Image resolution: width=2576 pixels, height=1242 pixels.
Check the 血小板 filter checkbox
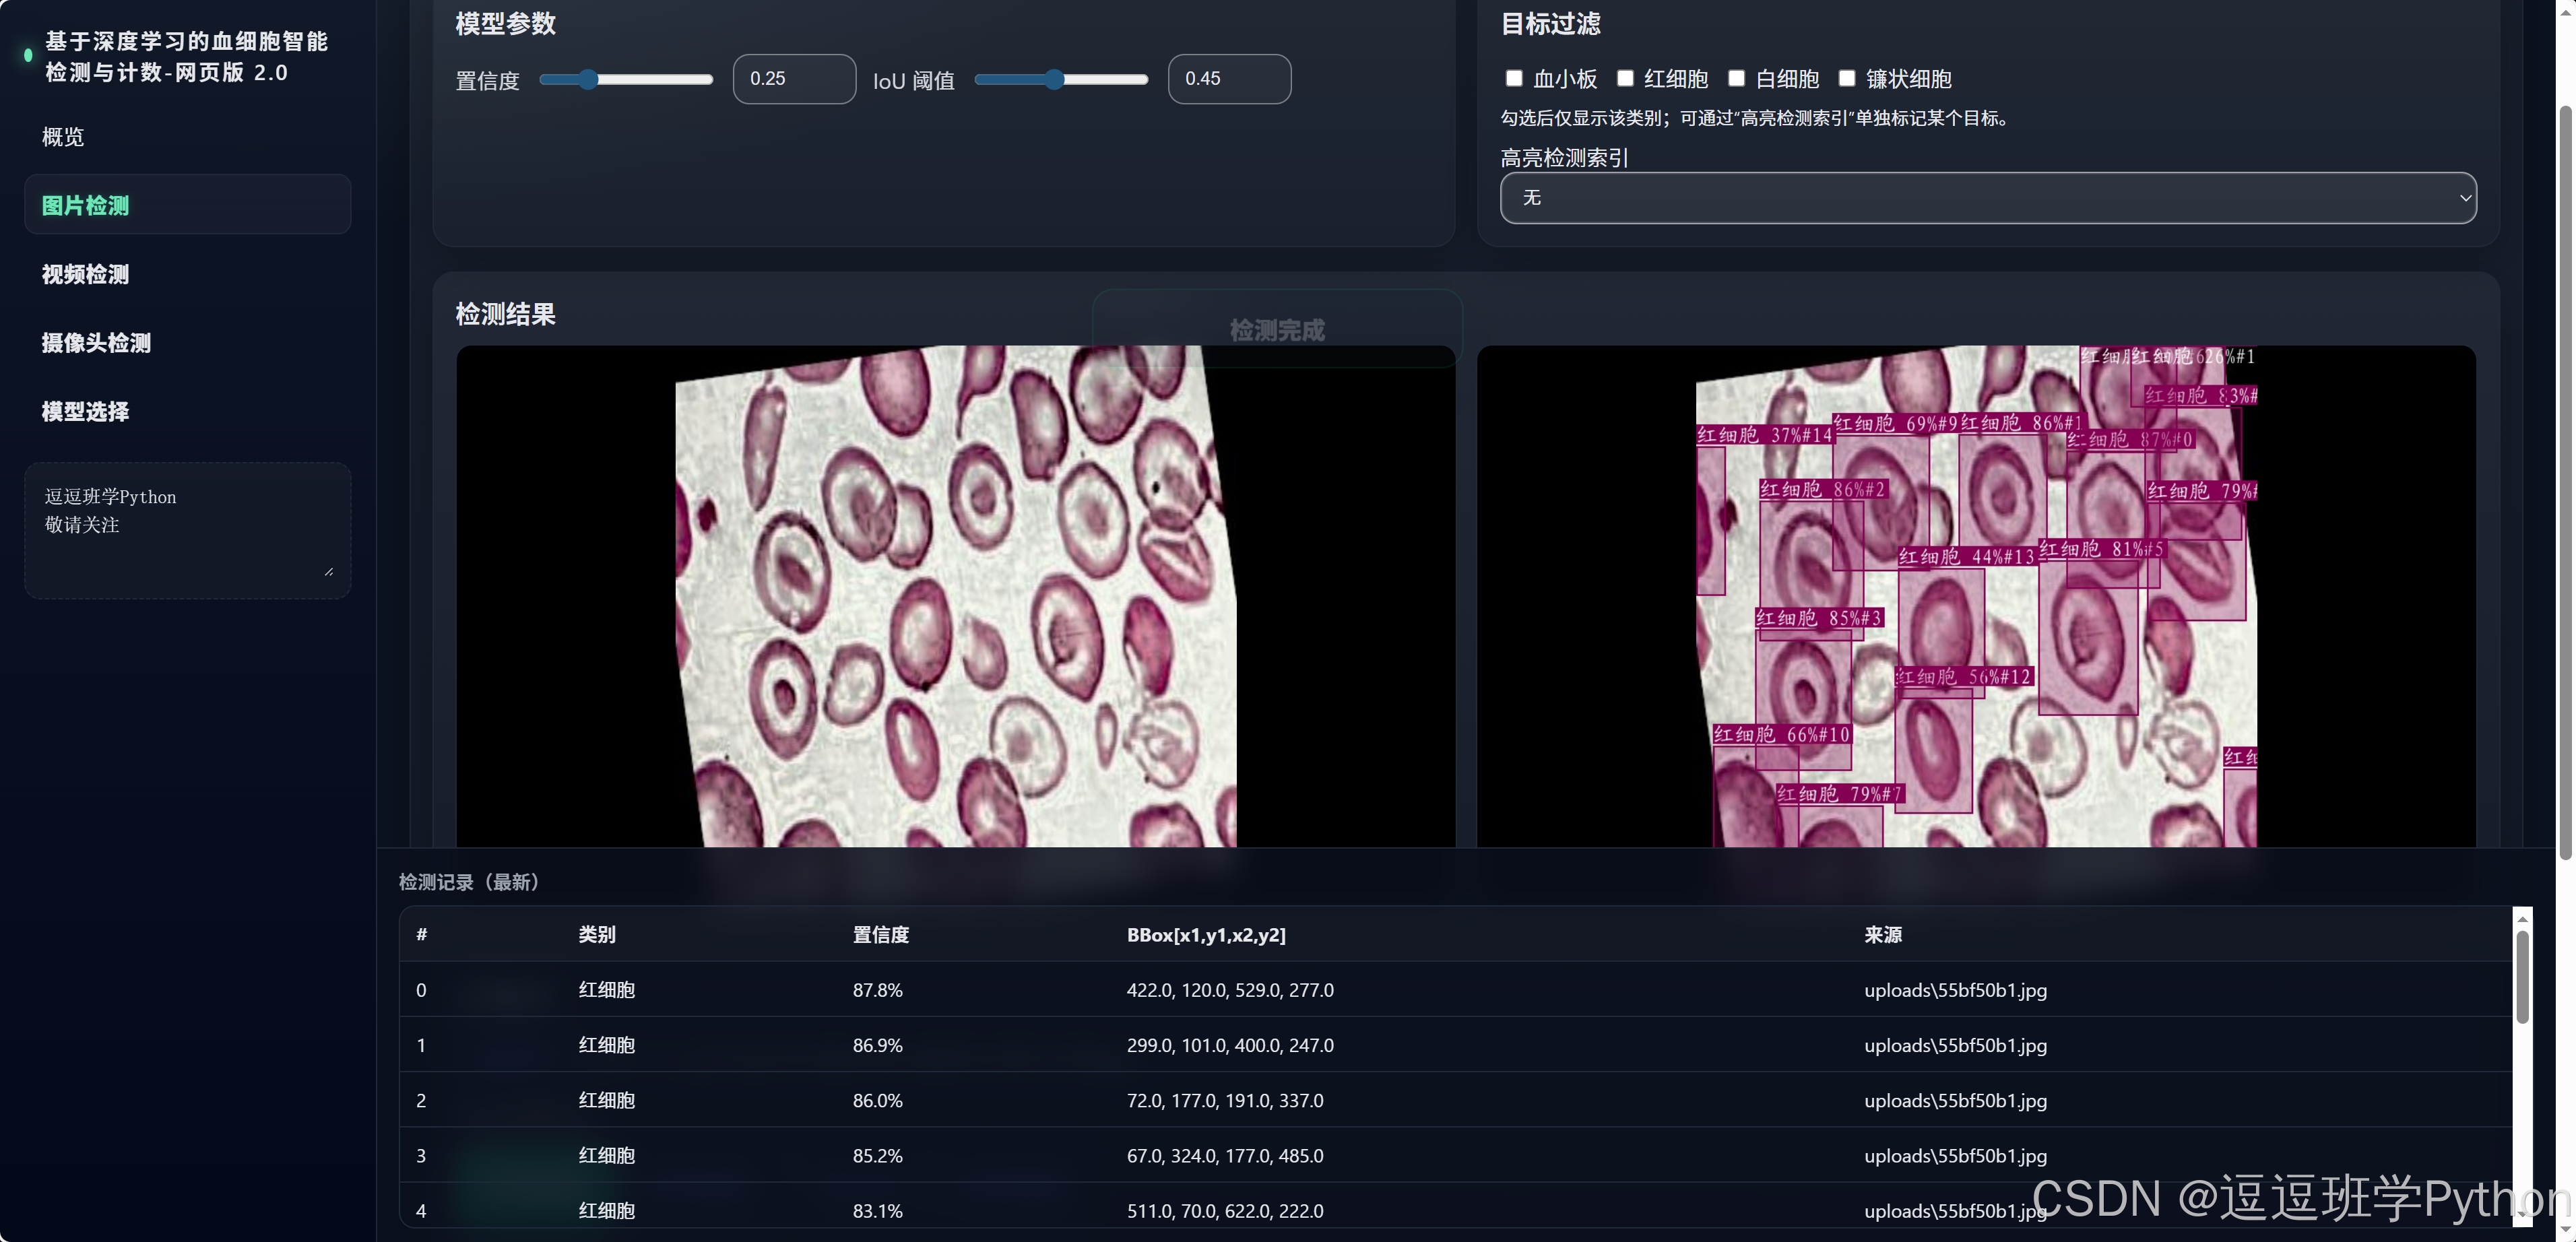pos(1514,78)
